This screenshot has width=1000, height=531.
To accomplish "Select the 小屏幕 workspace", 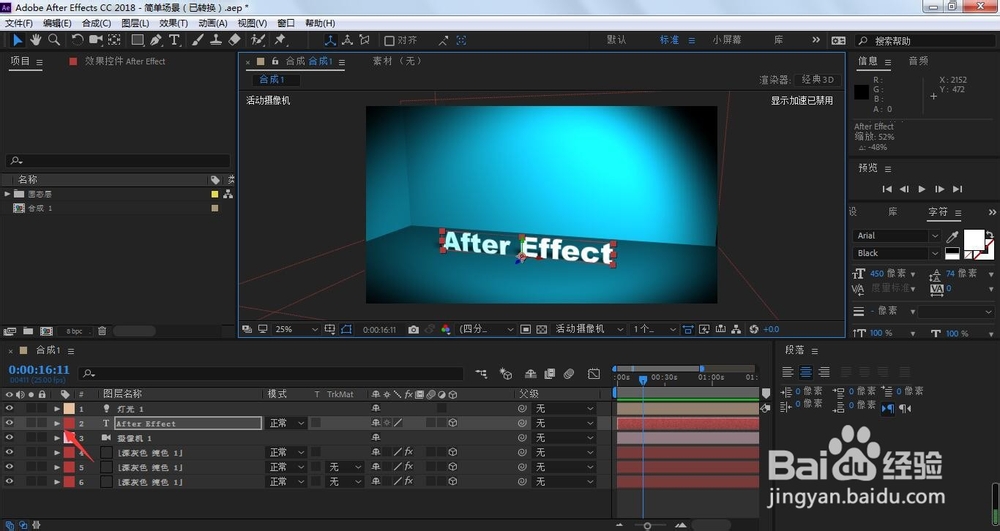I will [x=727, y=40].
